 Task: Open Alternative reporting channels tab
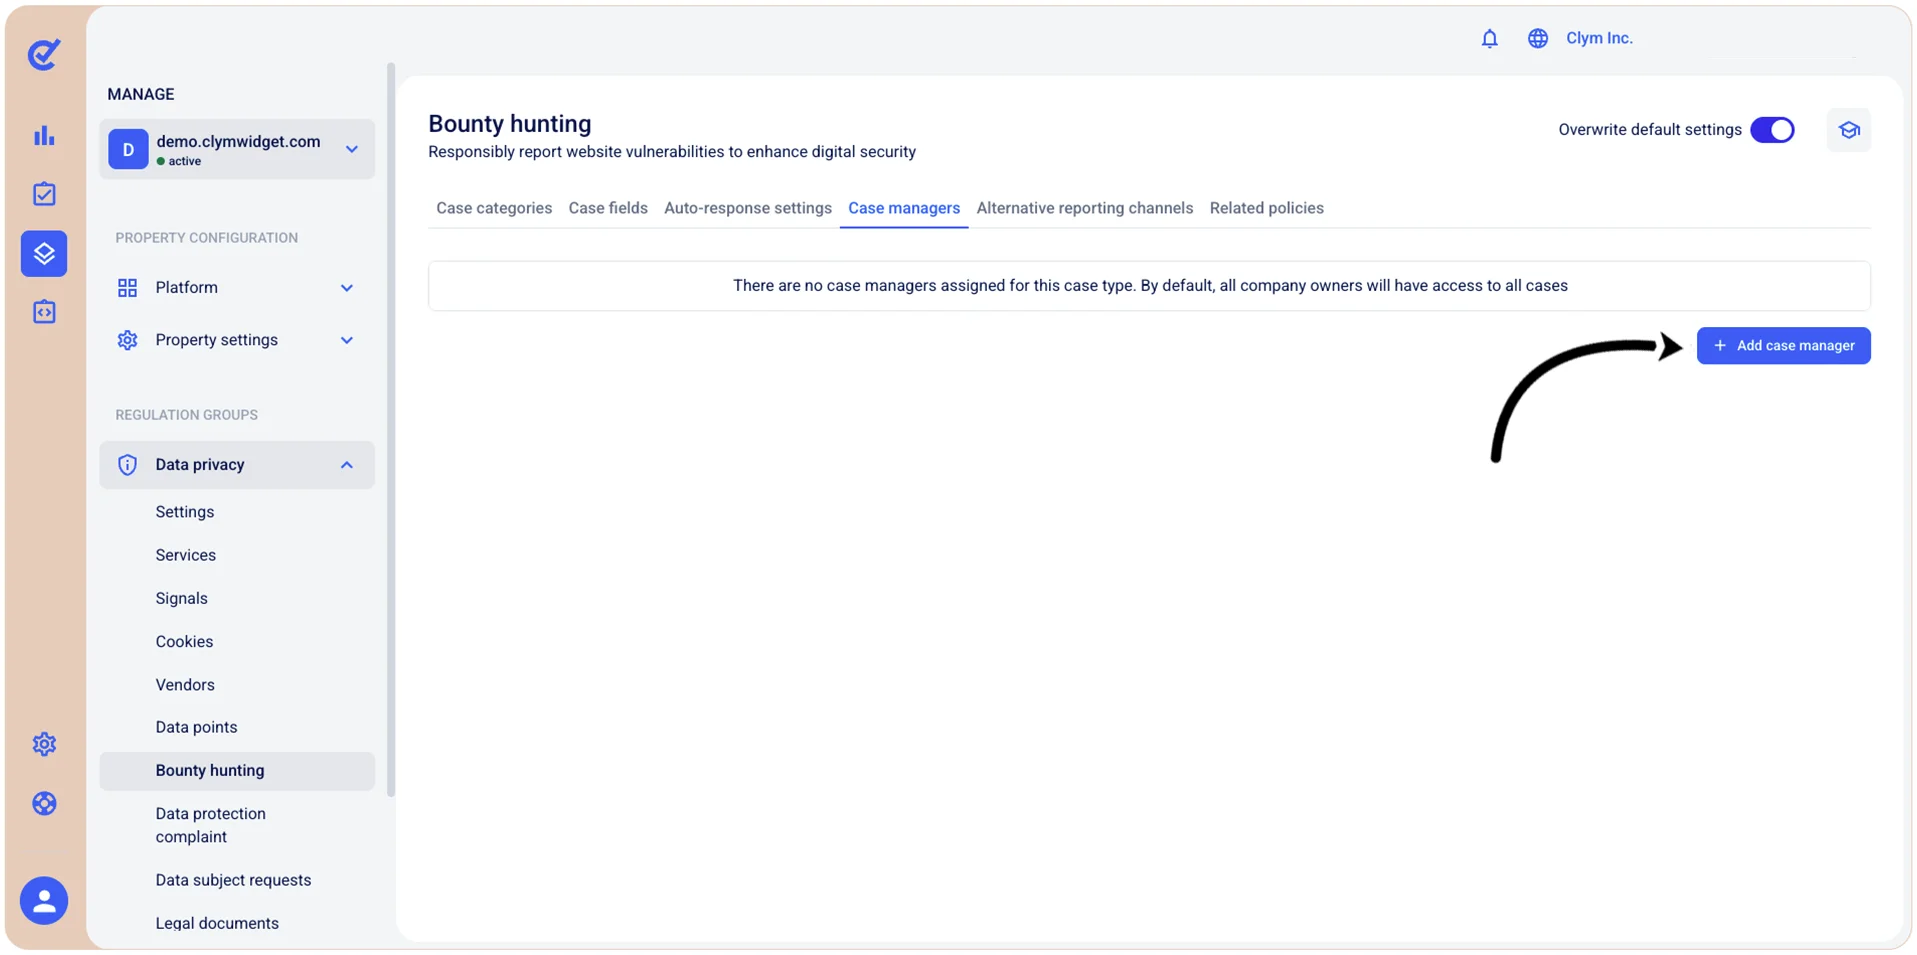pos(1085,208)
